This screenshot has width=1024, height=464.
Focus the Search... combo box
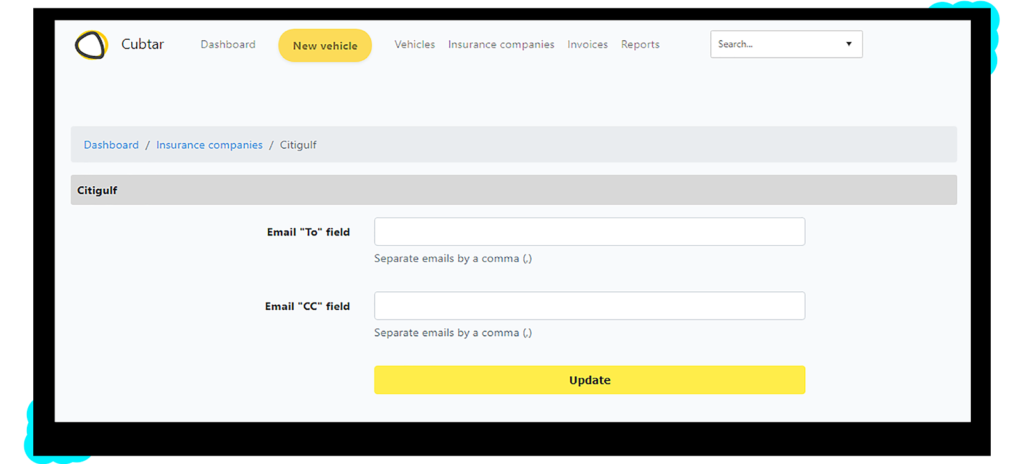786,44
